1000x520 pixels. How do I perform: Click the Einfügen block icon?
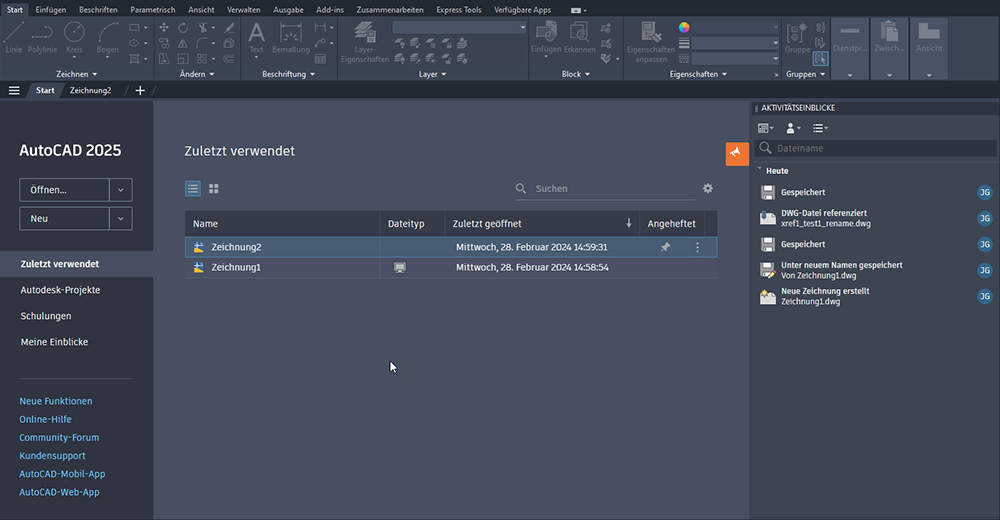[x=546, y=37]
